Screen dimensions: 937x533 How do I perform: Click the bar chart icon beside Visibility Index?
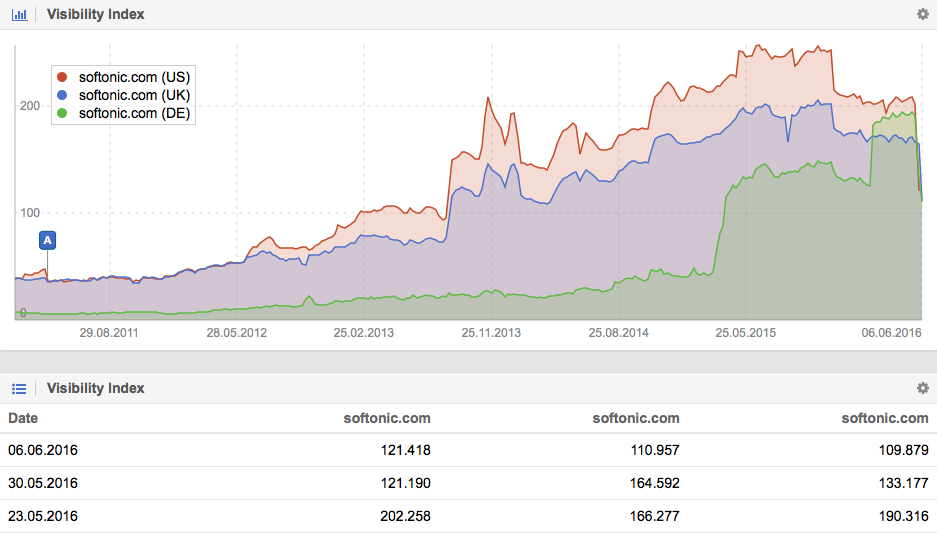19,14
